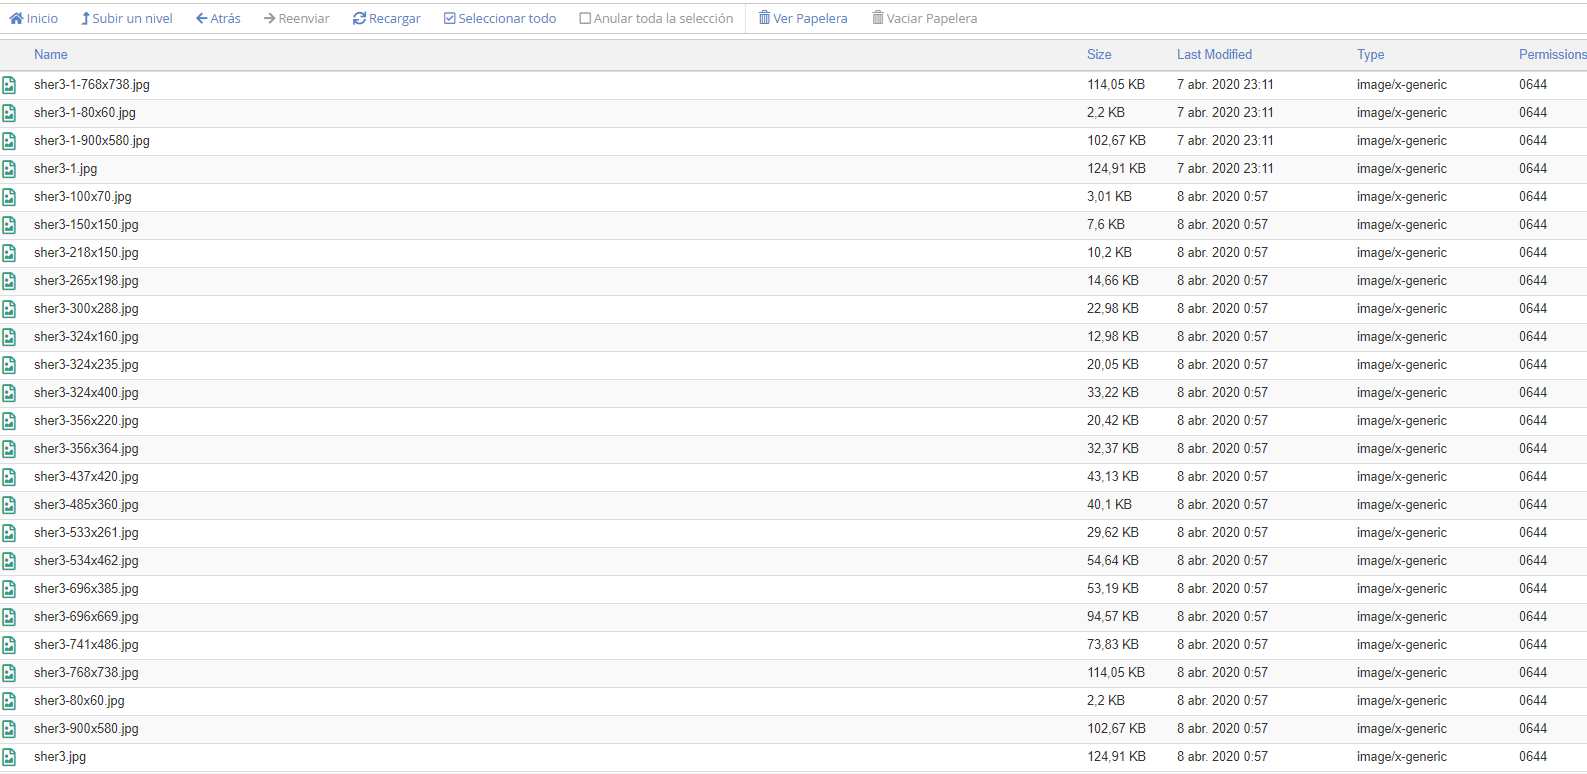
Task: Click file icon for sher3-1-768x738.jpg
Action: 9,85
